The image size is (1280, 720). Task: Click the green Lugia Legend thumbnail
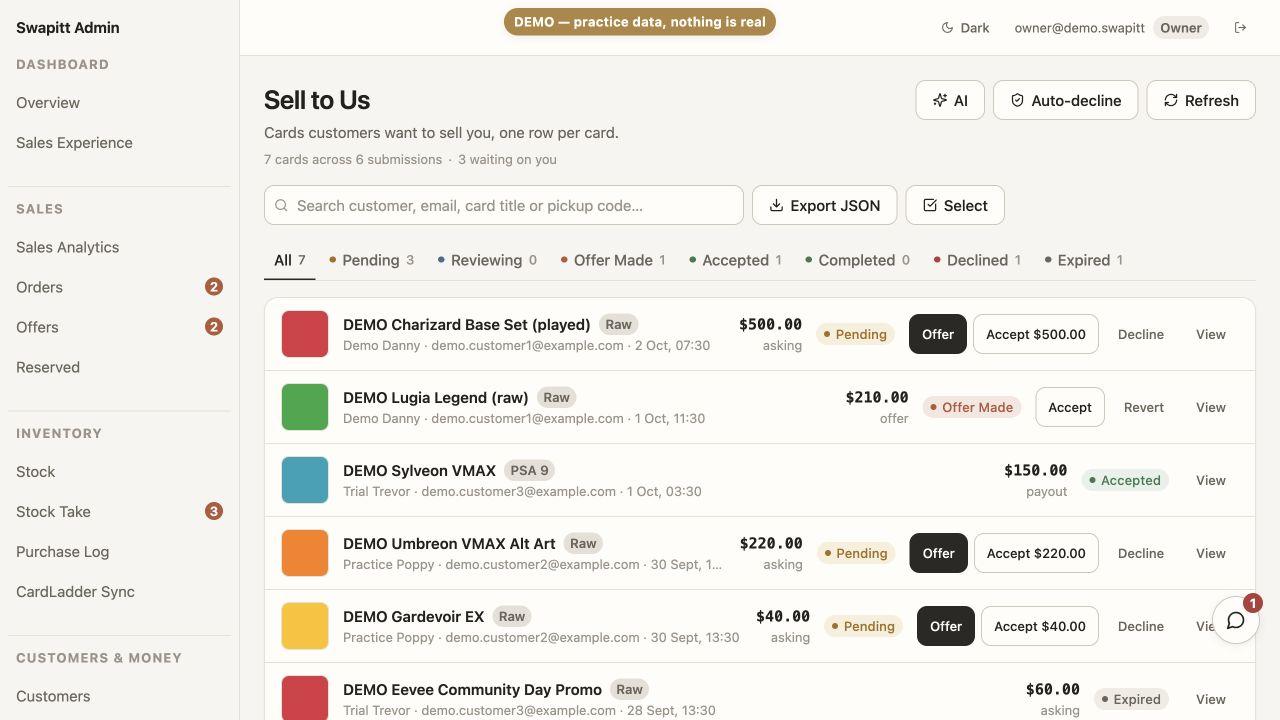(305, 407)
